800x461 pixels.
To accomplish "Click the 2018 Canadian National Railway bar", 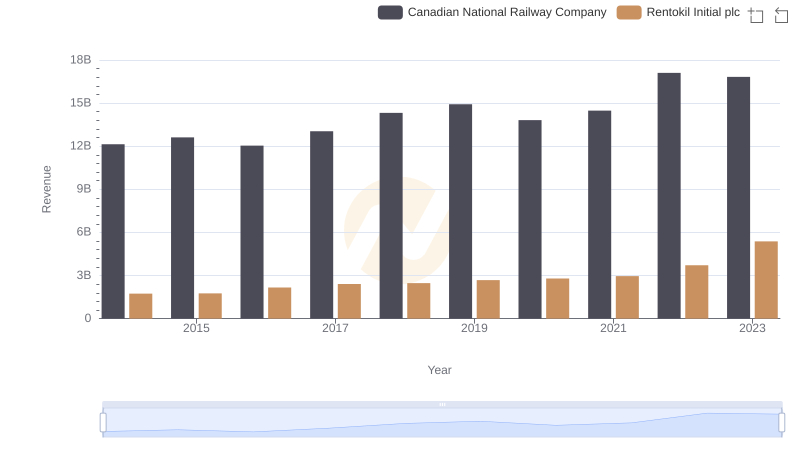I will [391, 216].
